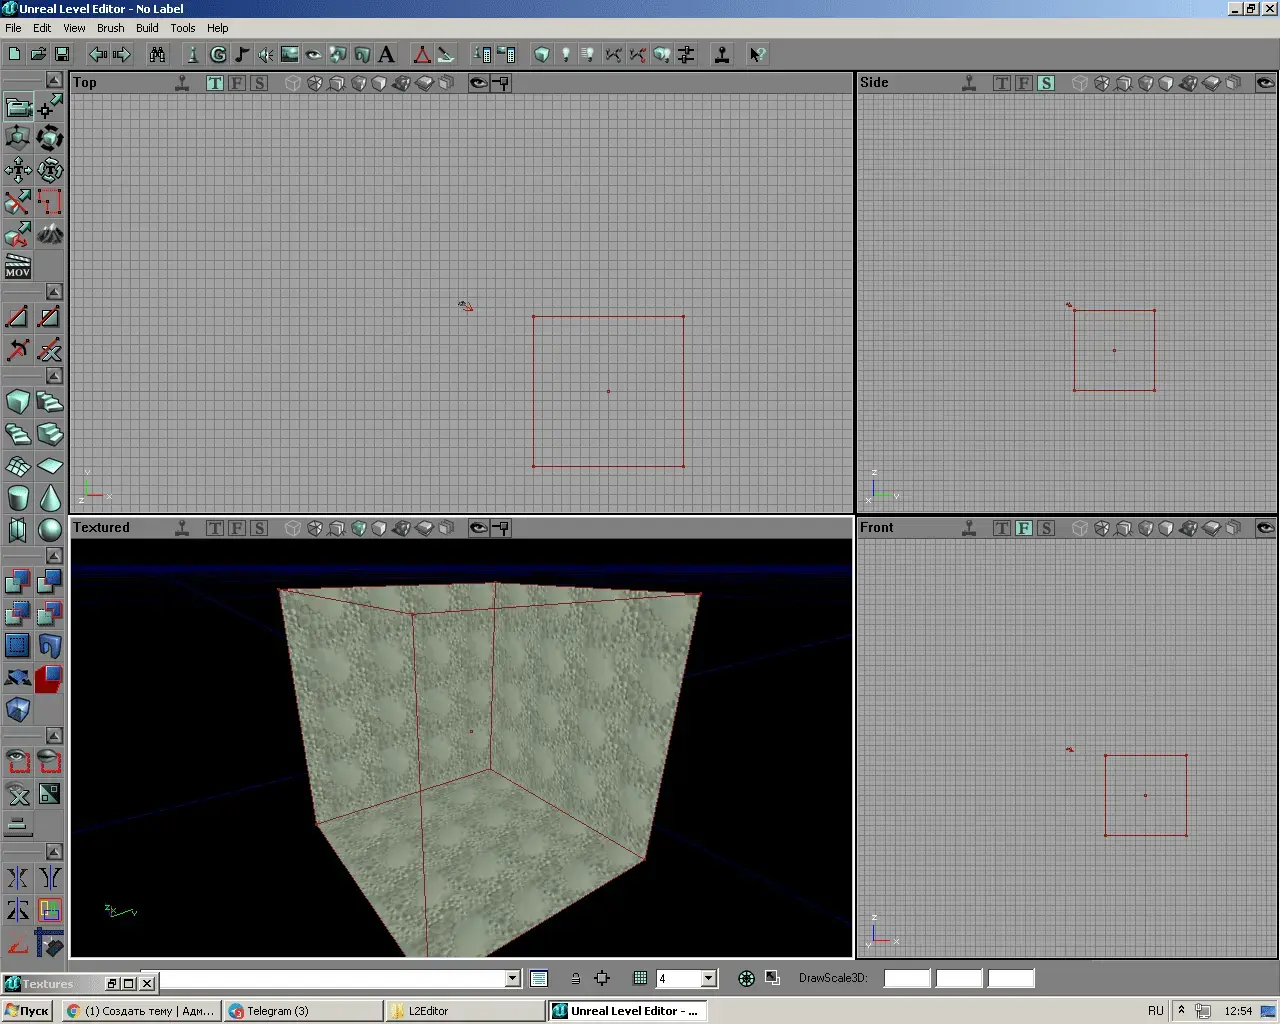1280x1024 pixels.
Task: Build a Tetrahedron sphere brush
Action: tap(50, 530)
